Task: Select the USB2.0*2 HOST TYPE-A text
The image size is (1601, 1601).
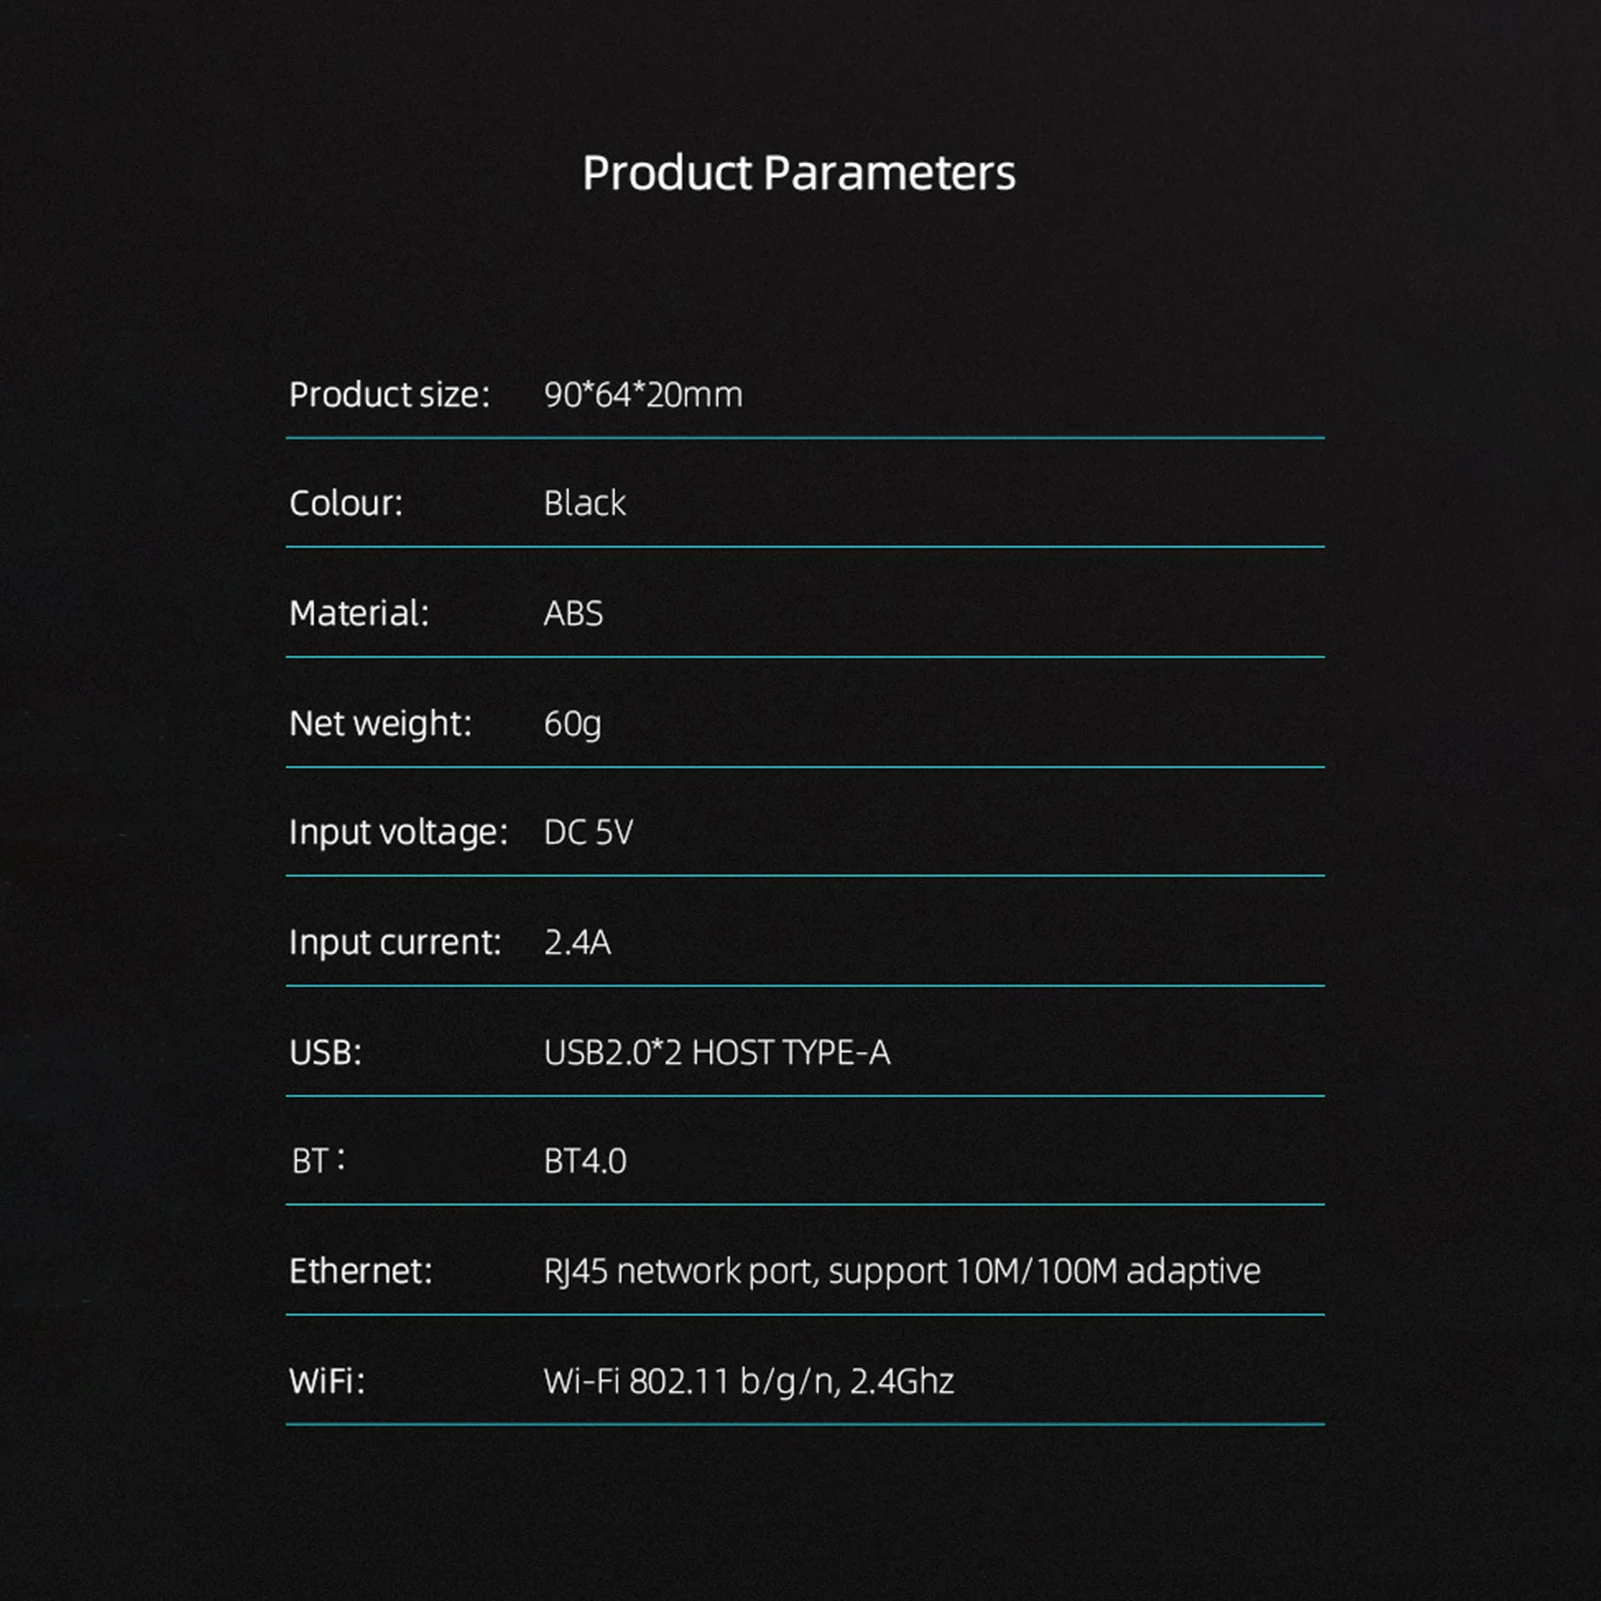Action: tap(716, 1052)
